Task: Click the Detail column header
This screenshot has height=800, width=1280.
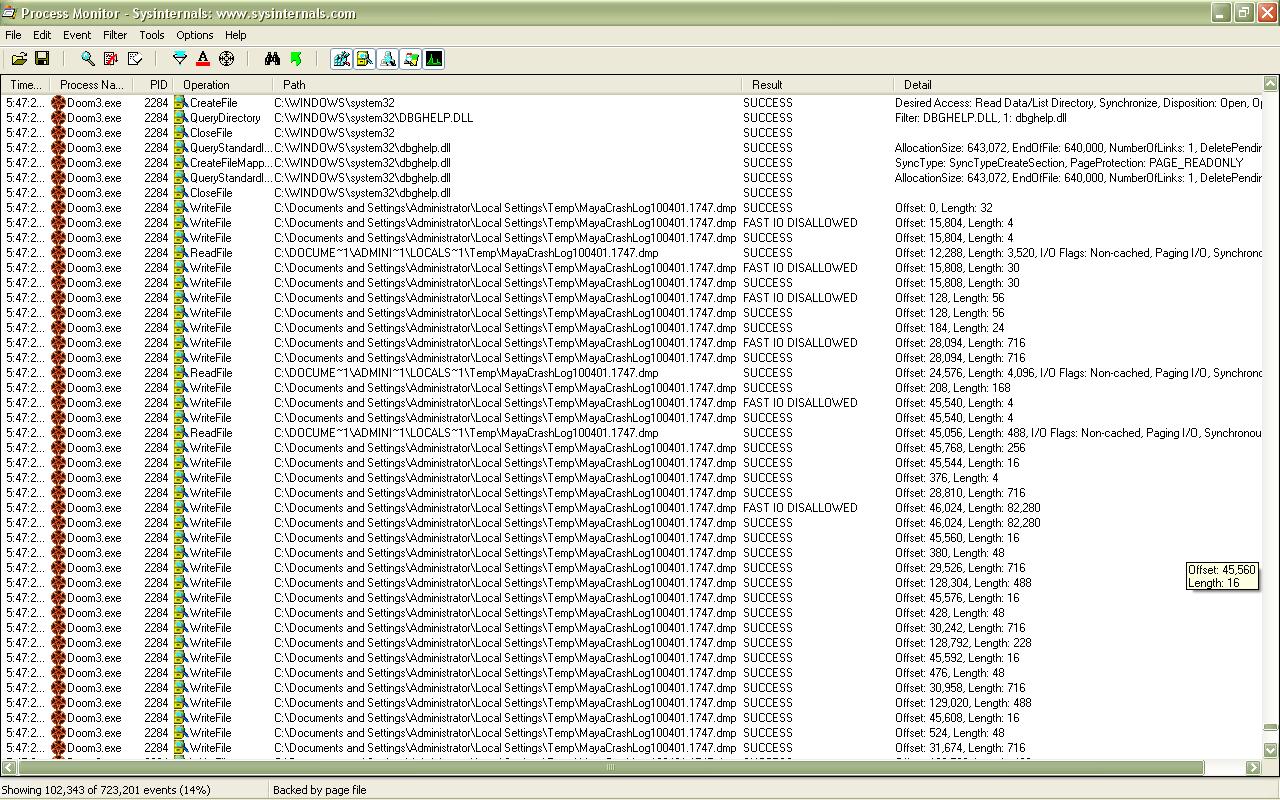Action: point(1078,85)
